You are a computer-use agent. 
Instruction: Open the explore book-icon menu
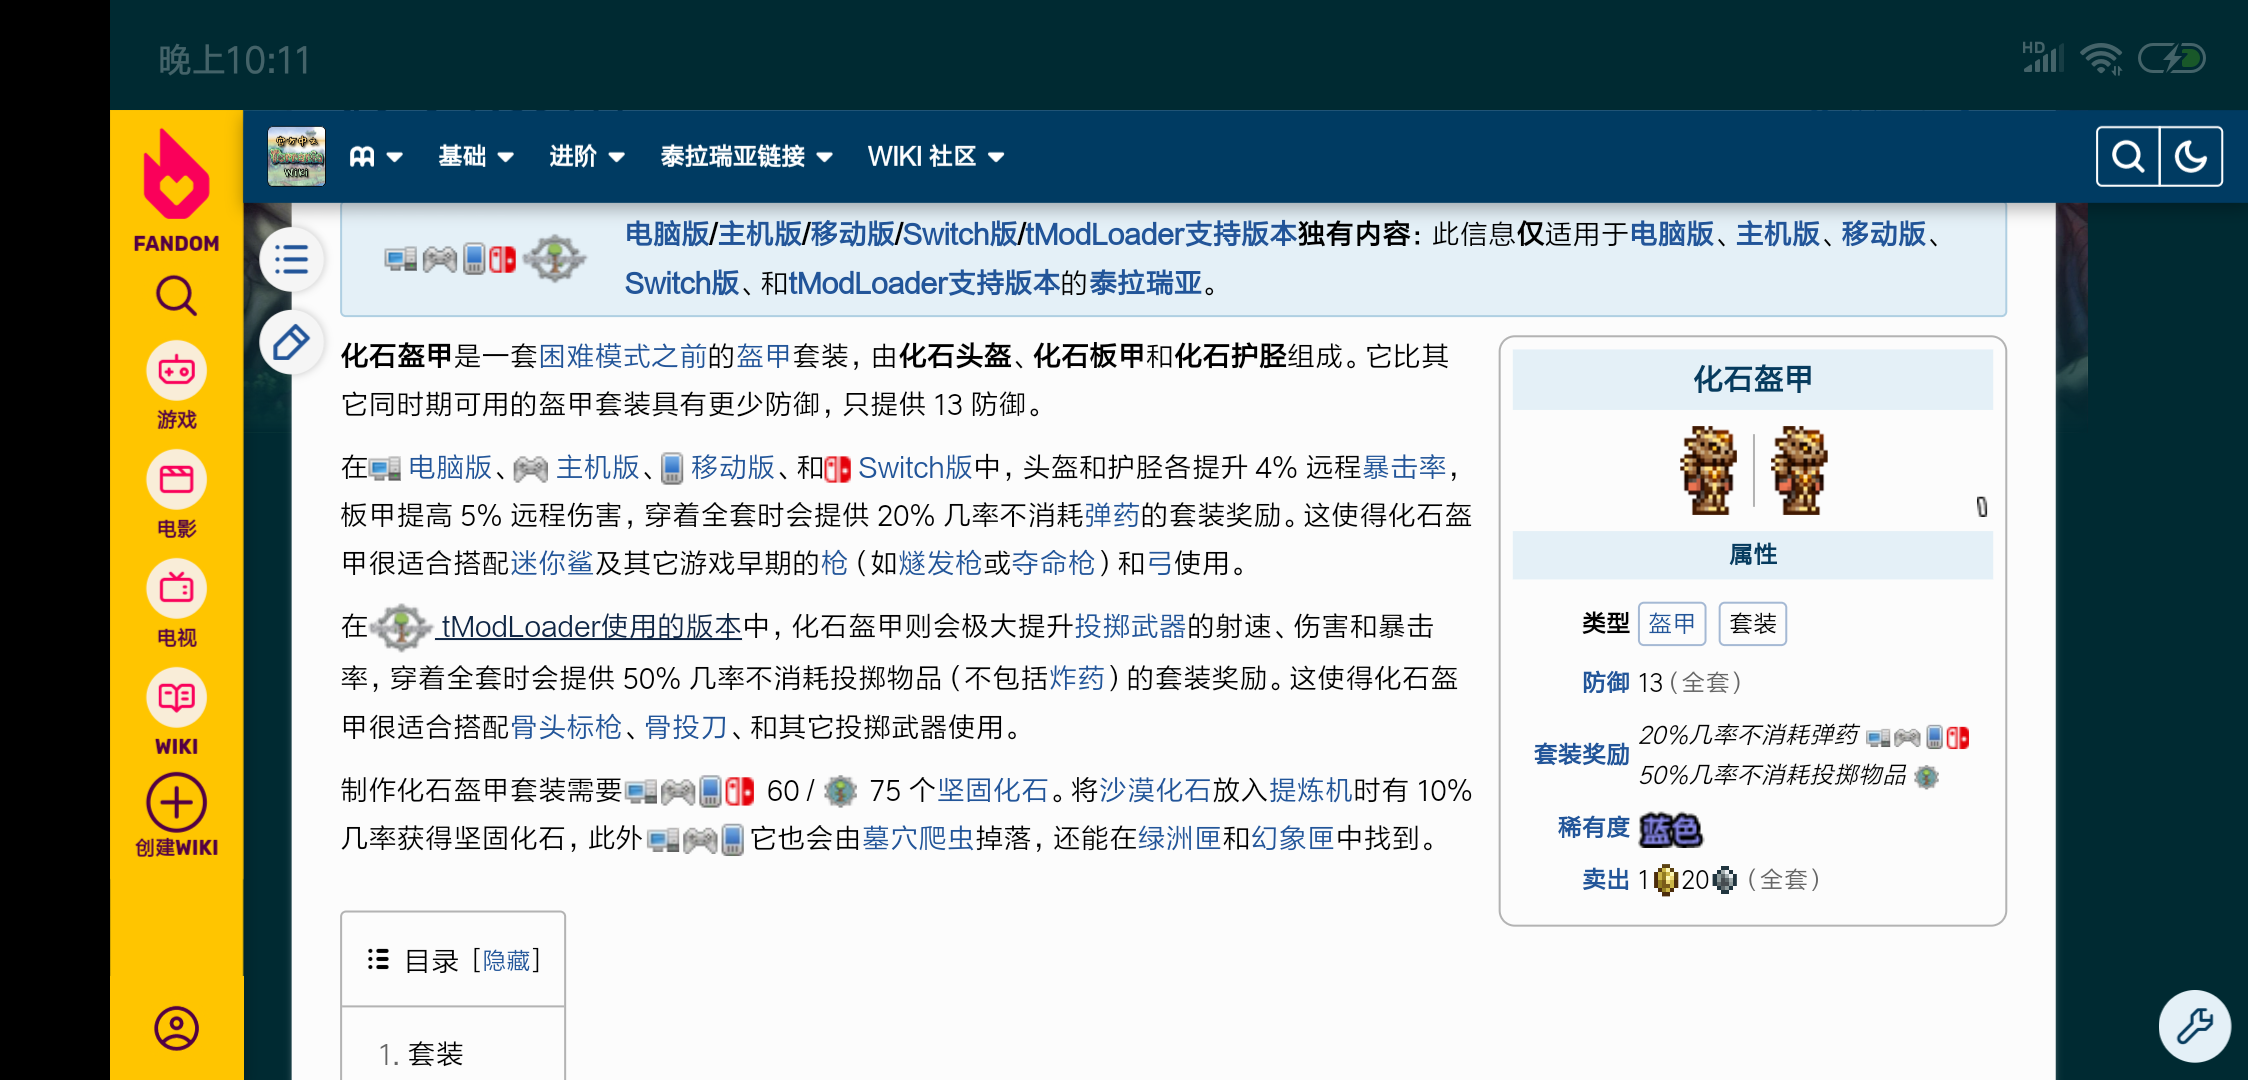[375, 157]
